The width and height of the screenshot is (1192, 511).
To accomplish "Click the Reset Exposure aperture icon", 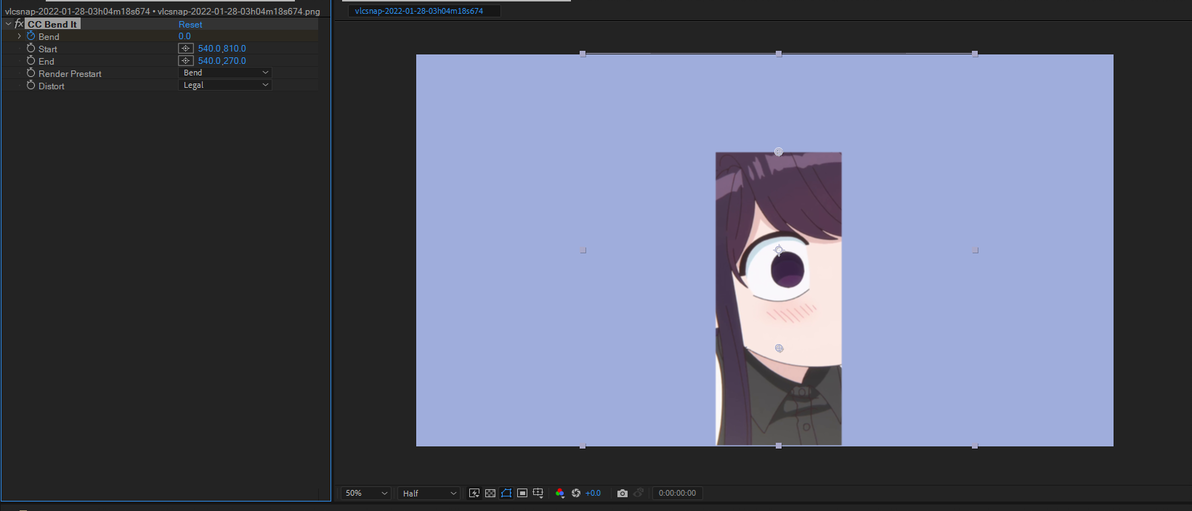I will coord(576,494).
